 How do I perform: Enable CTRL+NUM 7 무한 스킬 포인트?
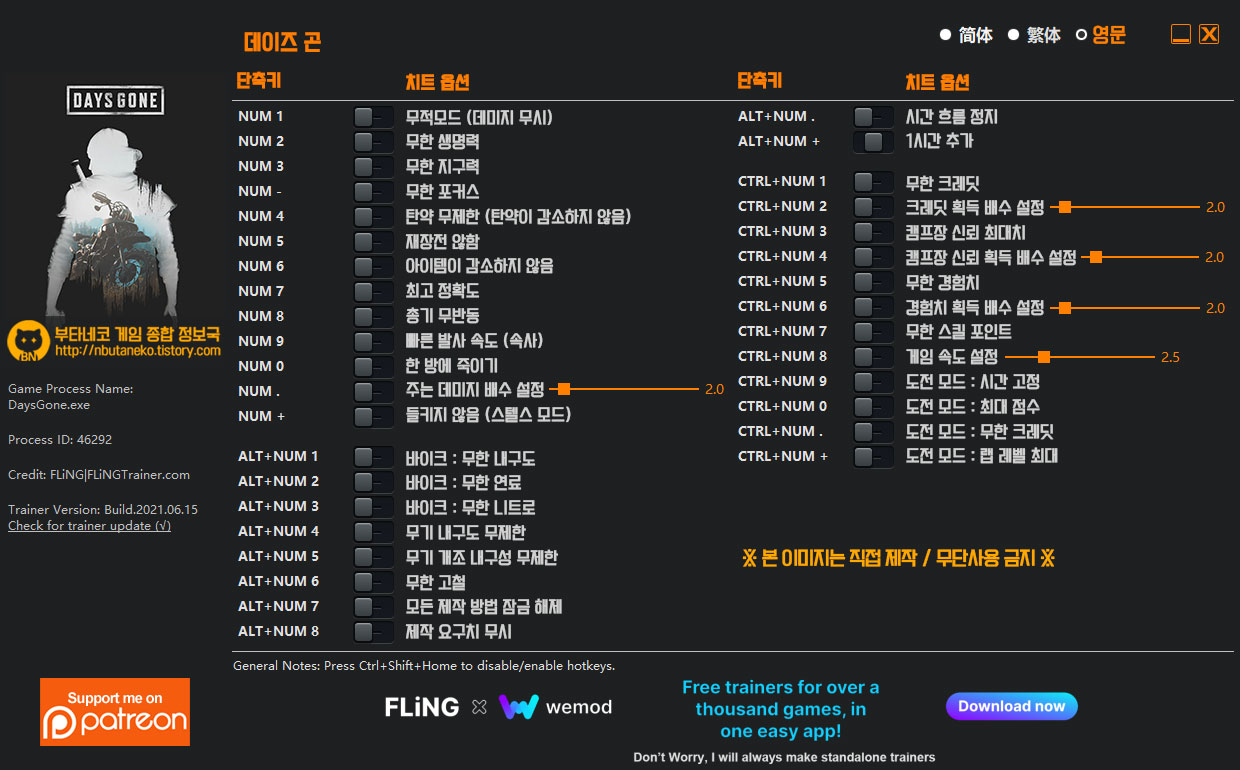[873, 332]
